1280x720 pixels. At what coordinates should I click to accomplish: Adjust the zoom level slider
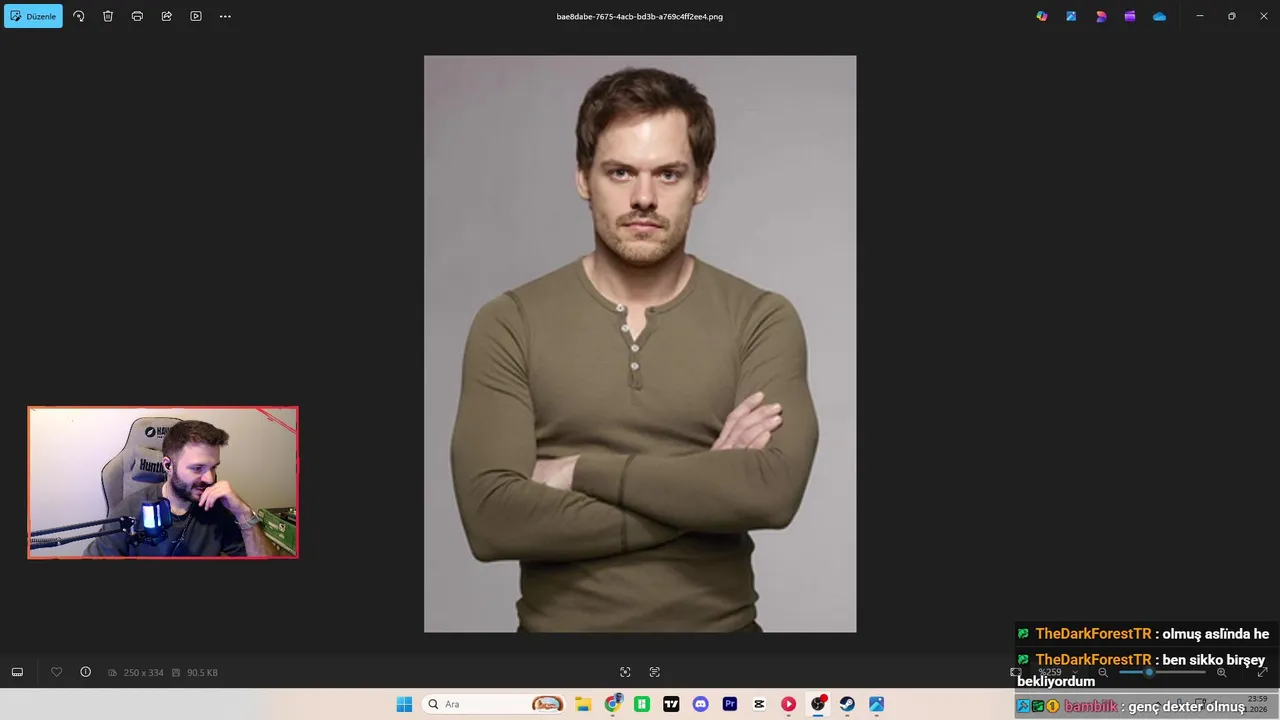coord(1162,672)
